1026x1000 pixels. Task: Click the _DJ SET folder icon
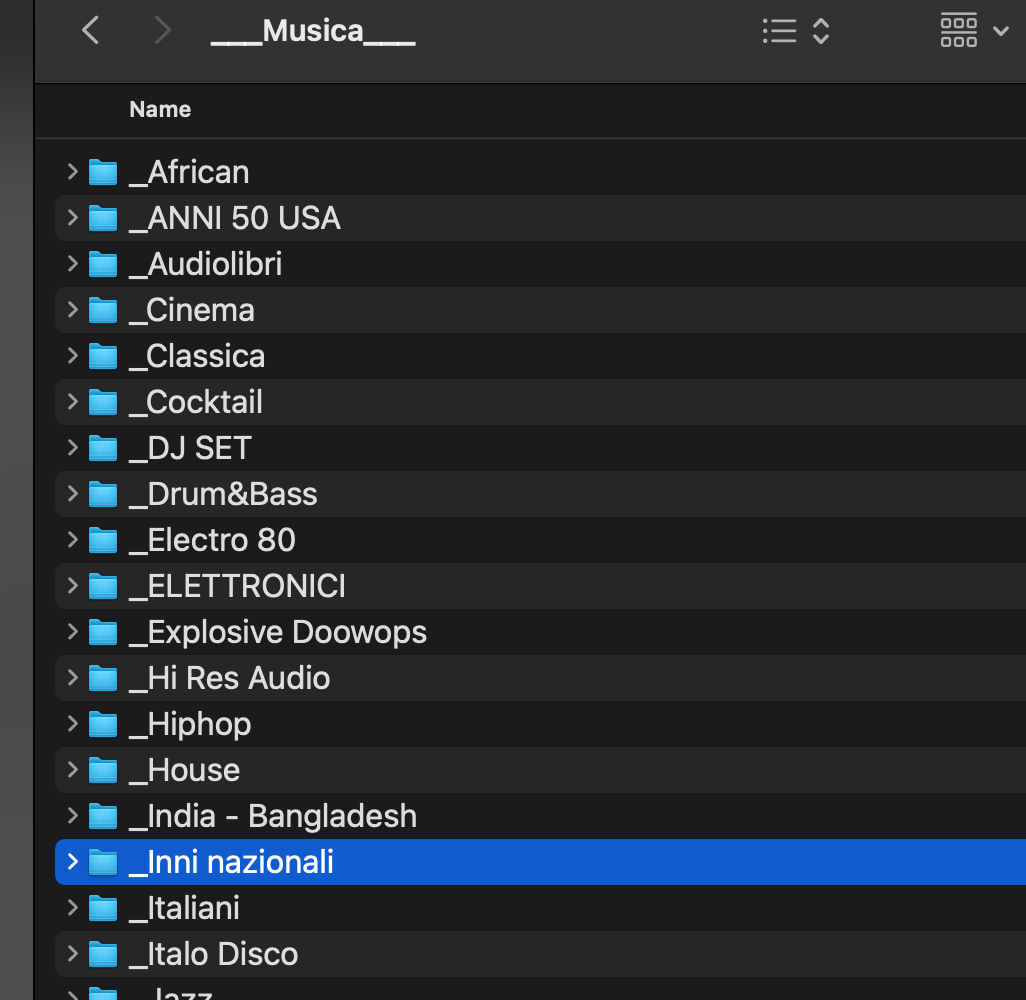point(103,448)
